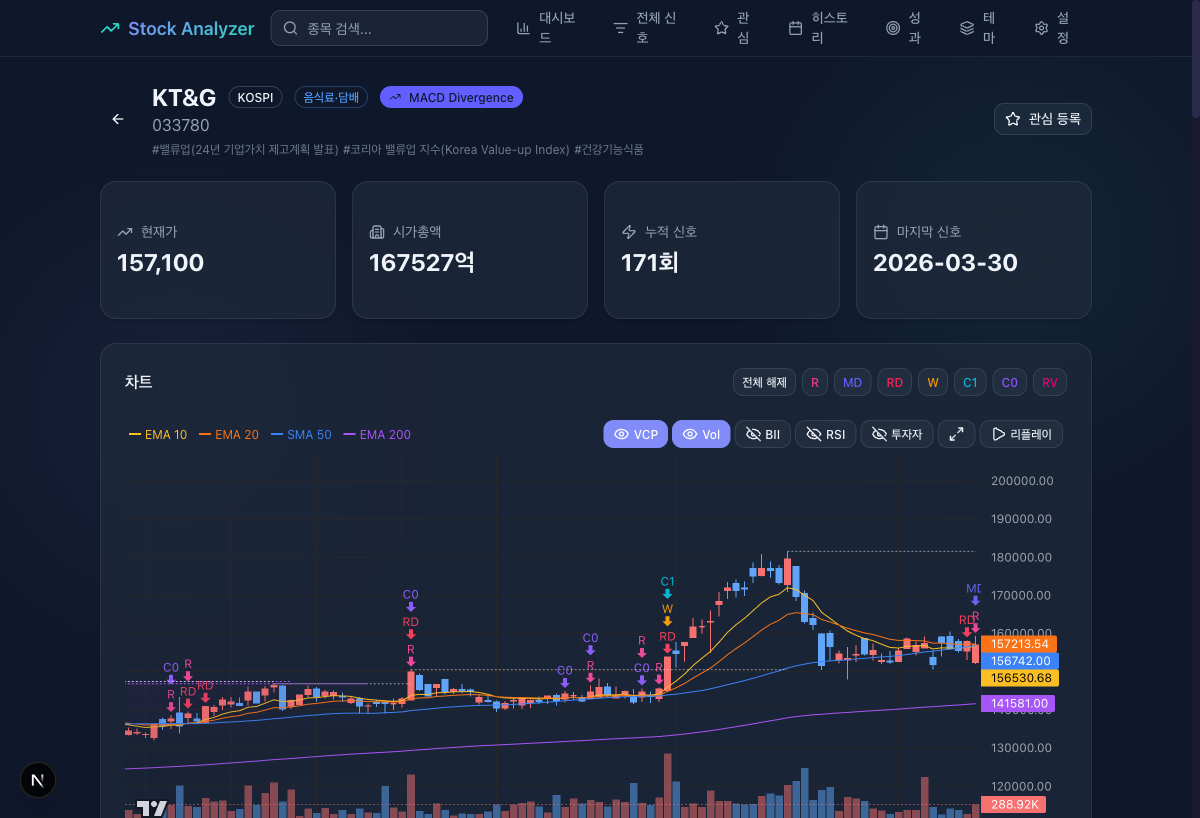The image size is (1200, 818).
Task: Click the 관심 등록 button
Action: 1043,119
